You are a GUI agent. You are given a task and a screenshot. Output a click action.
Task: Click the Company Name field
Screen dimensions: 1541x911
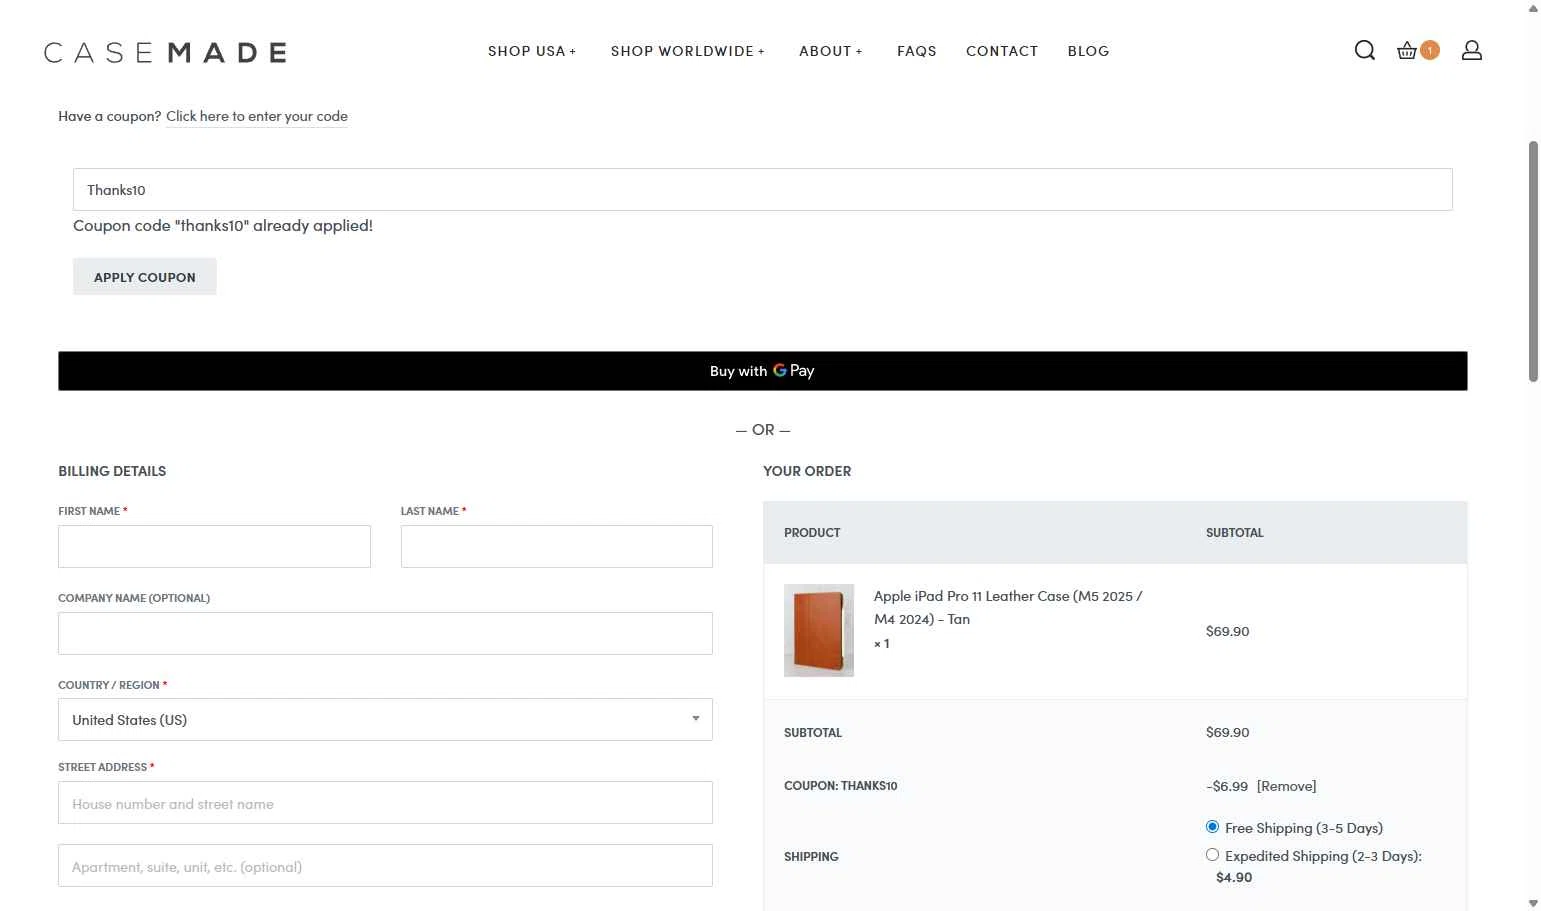pyautogui.click(x=385, y=633)
